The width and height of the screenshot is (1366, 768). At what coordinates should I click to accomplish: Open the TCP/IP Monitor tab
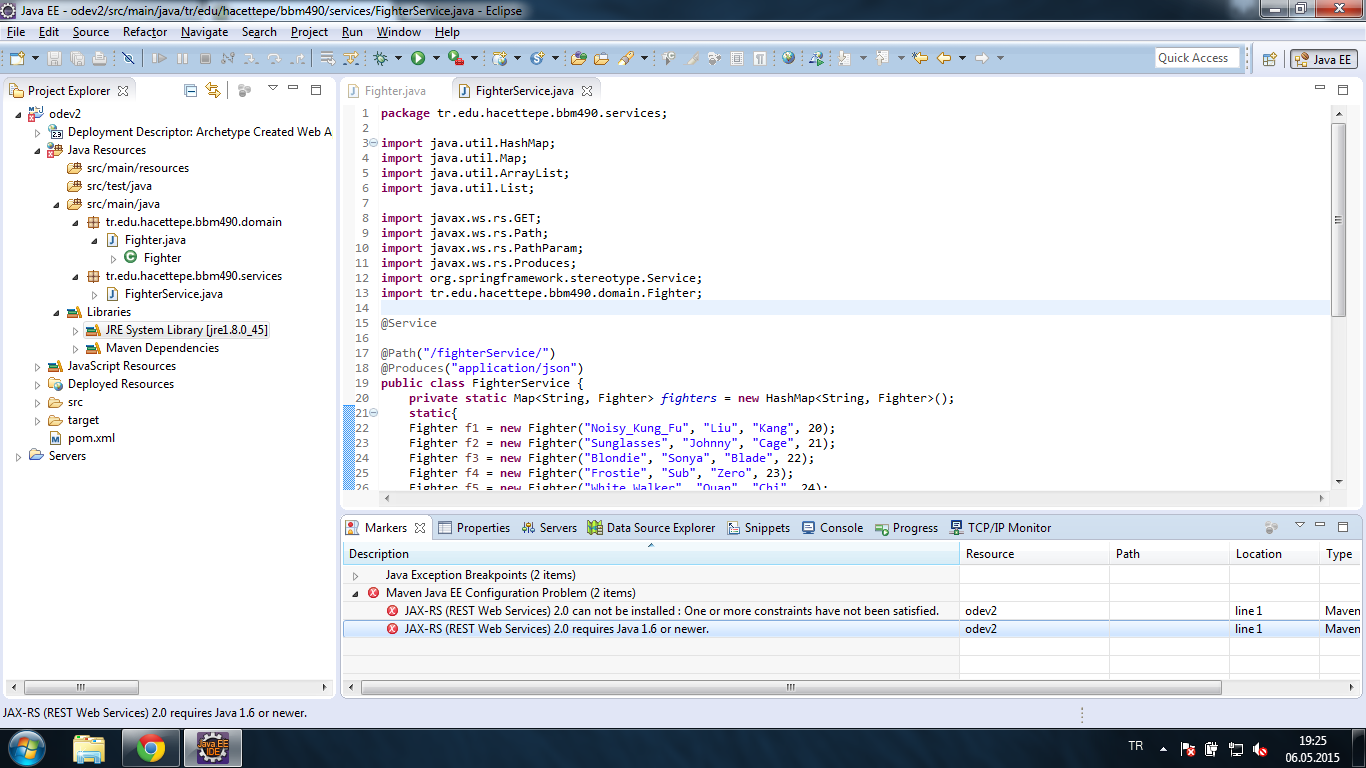tap(1000, 528)
